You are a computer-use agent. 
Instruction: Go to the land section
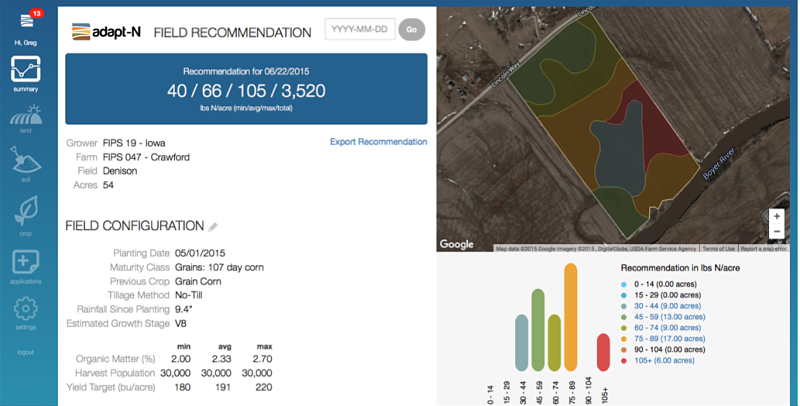tap(26, 118)
